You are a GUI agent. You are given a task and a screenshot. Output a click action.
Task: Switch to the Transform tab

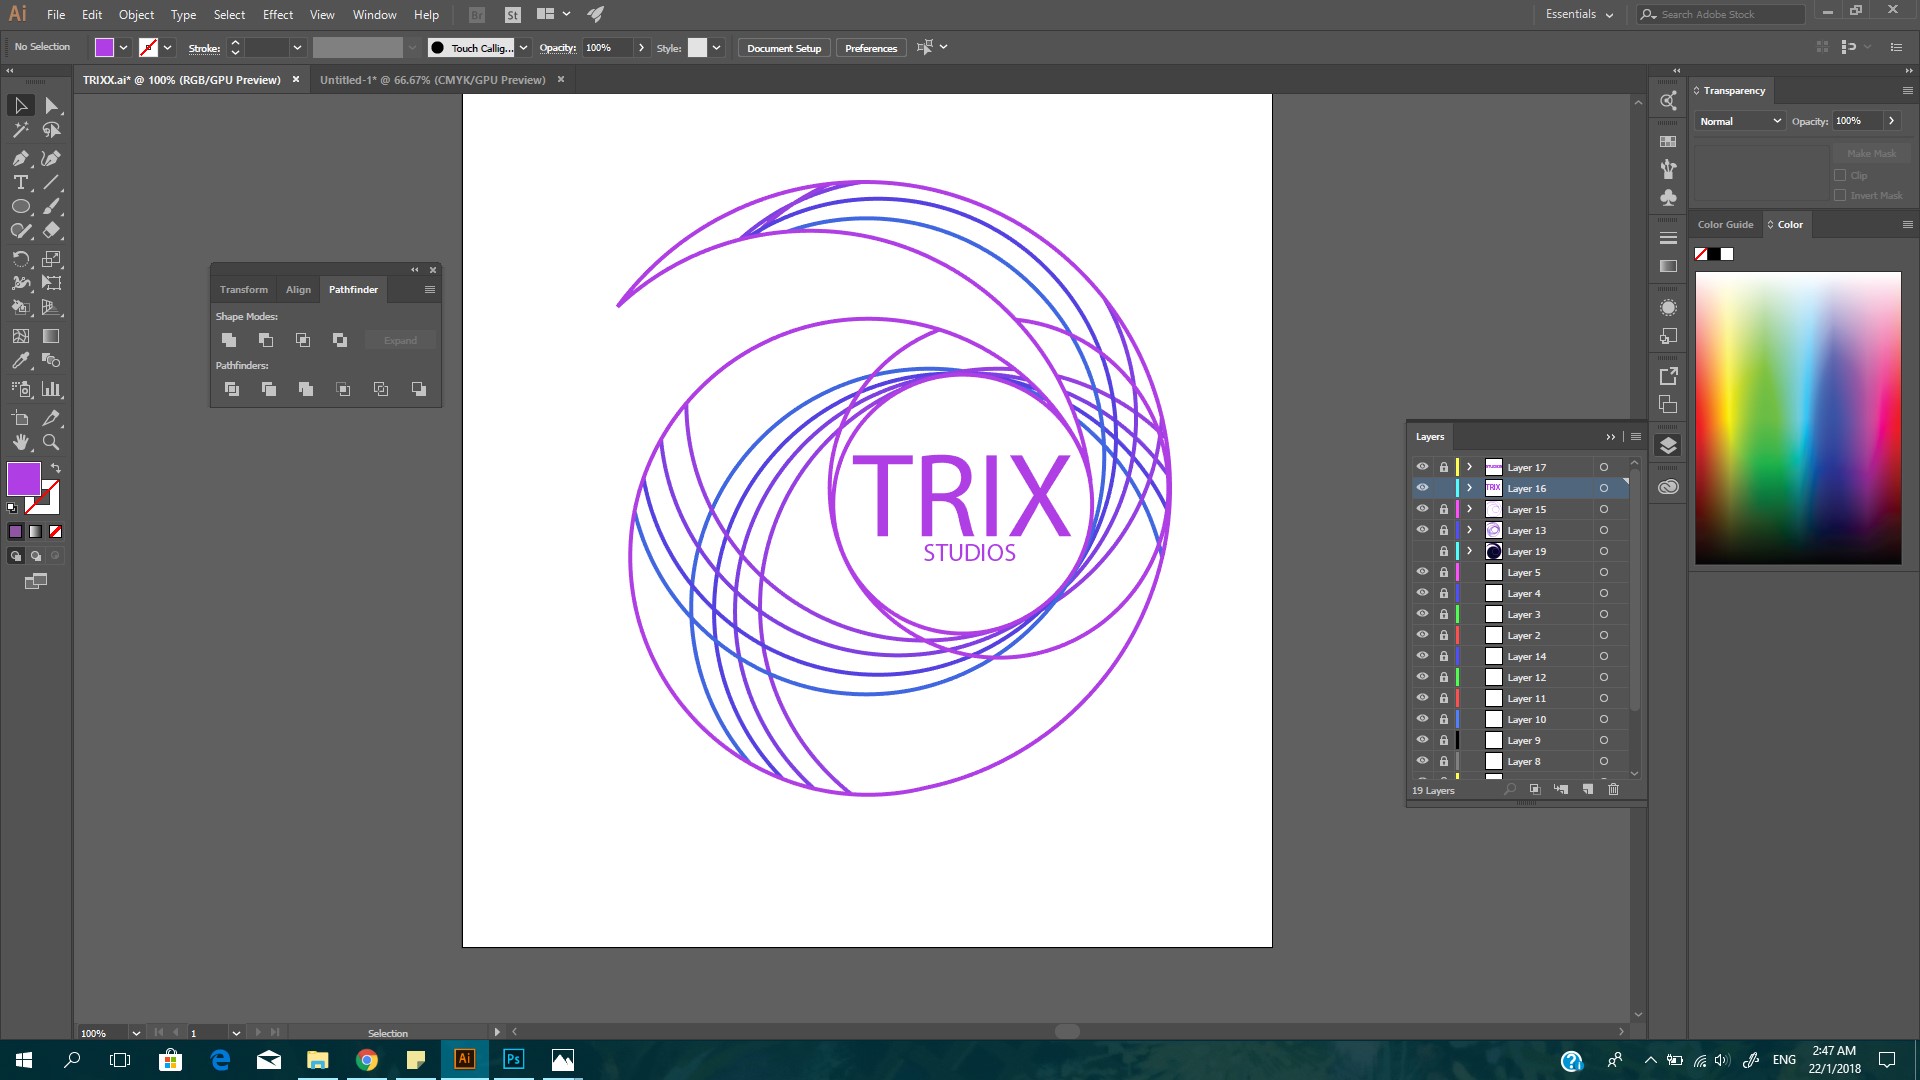[244, 290]
